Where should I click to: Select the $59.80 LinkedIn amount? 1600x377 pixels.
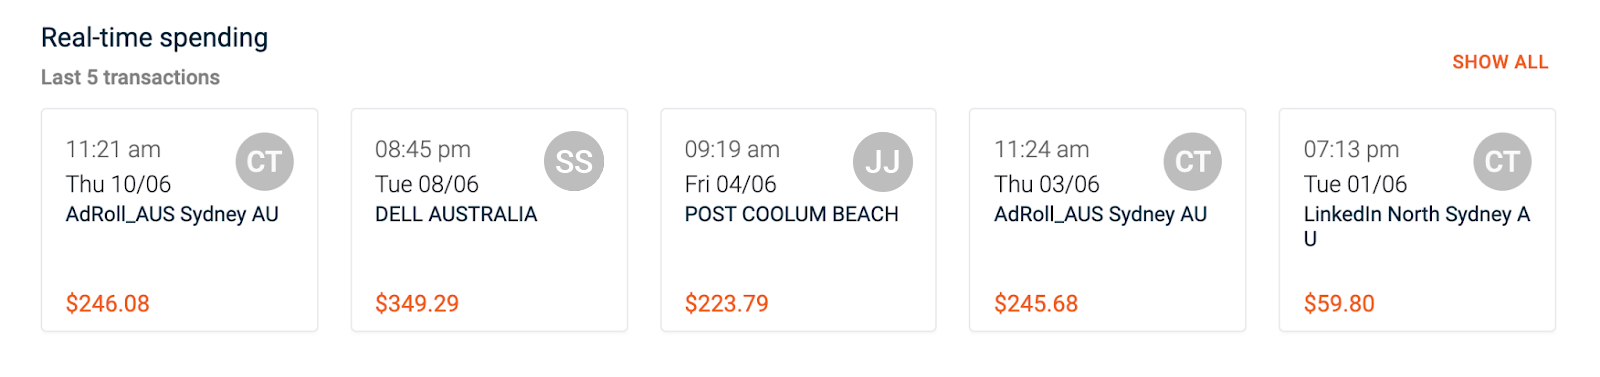click(x=1339, y=303)
